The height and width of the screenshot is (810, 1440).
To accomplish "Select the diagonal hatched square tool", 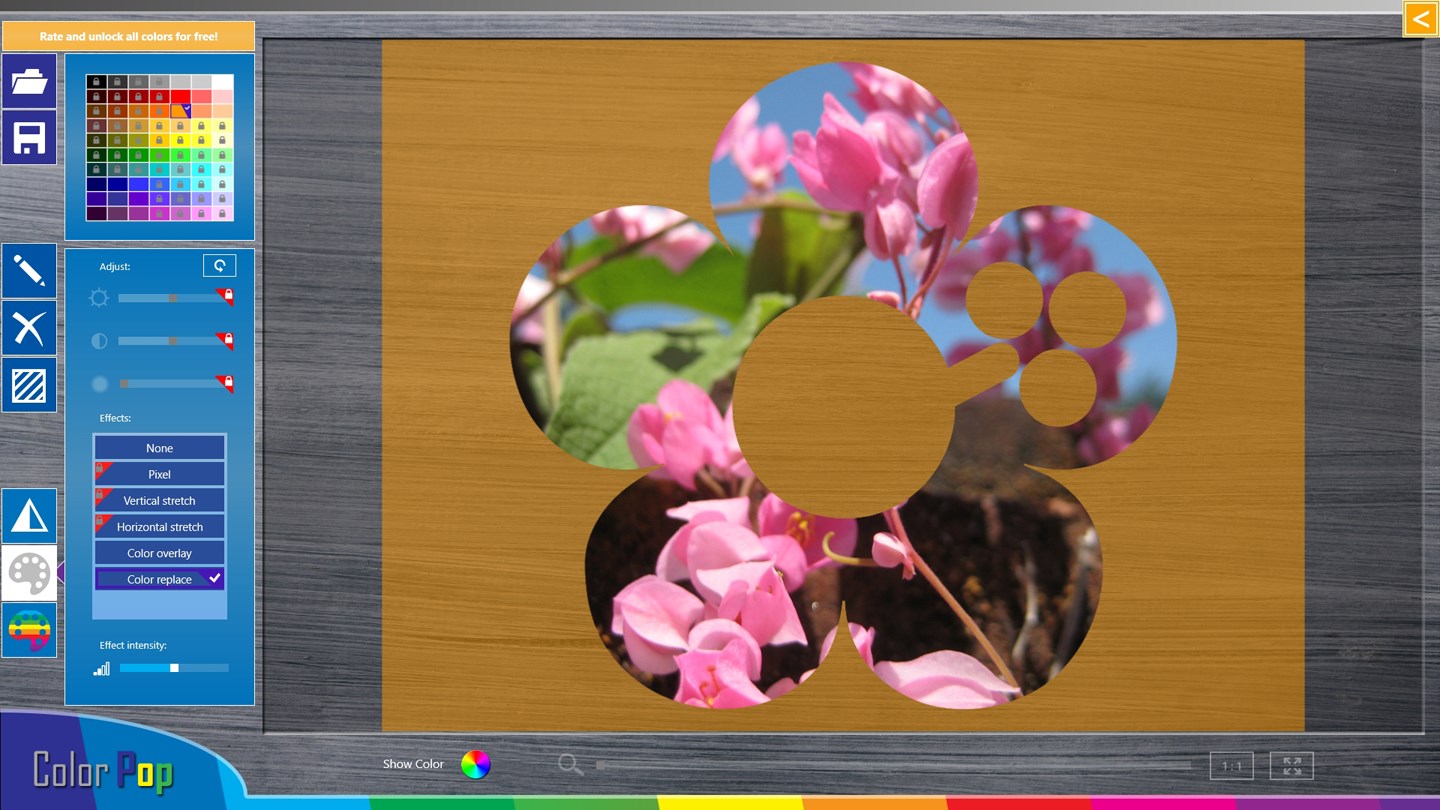I will coord(29,385).
